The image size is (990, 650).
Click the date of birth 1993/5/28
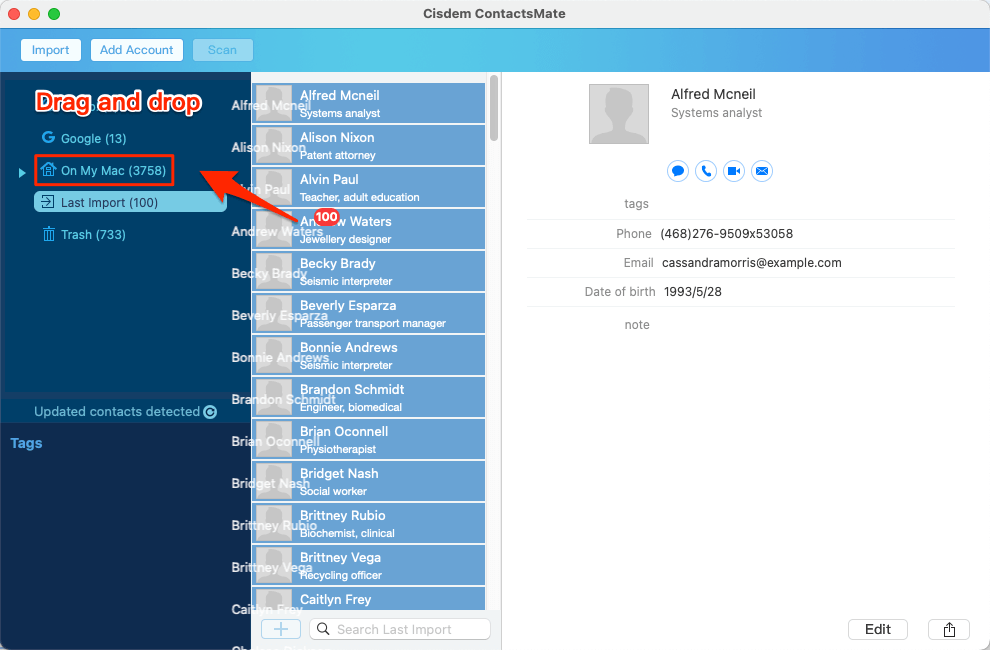tap(693, 292)
